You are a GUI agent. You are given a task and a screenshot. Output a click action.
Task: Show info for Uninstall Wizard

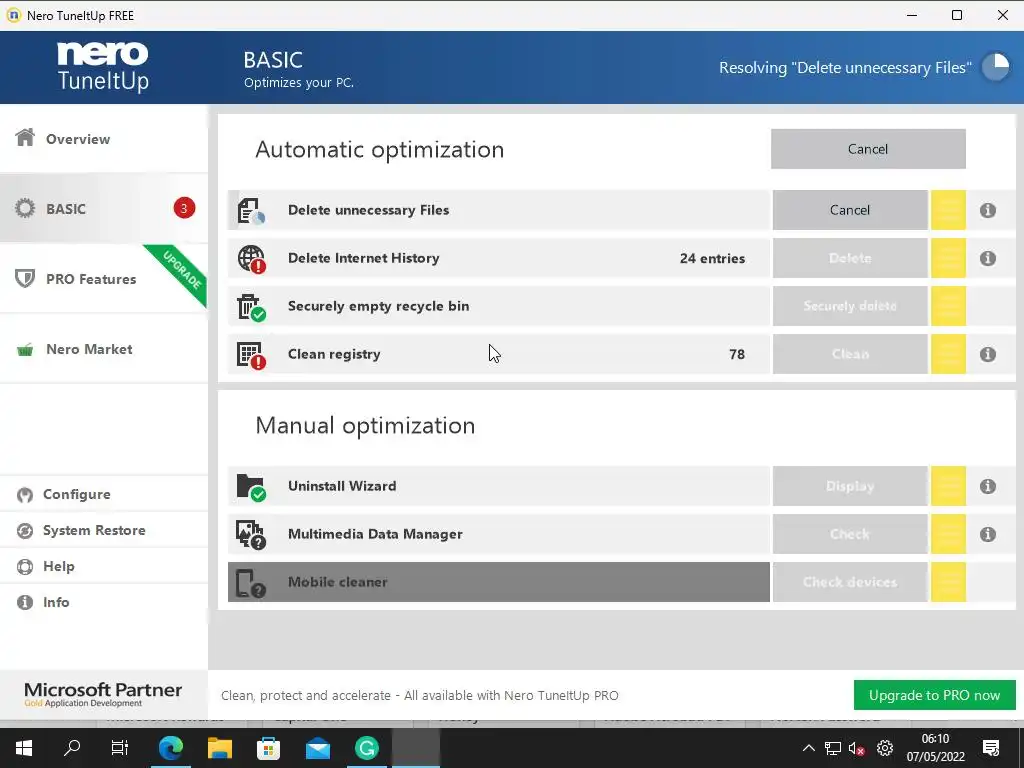(x=987, y=486)
